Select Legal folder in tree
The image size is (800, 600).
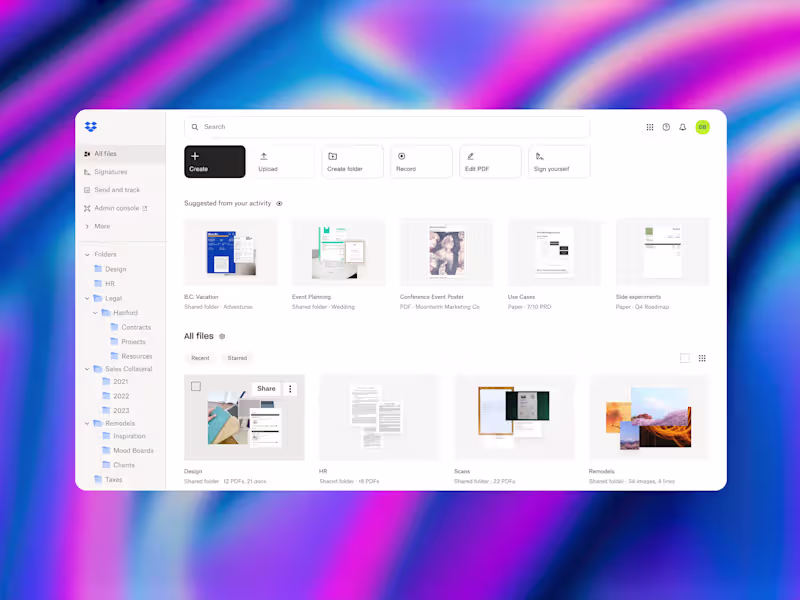[x=108, y=298]
